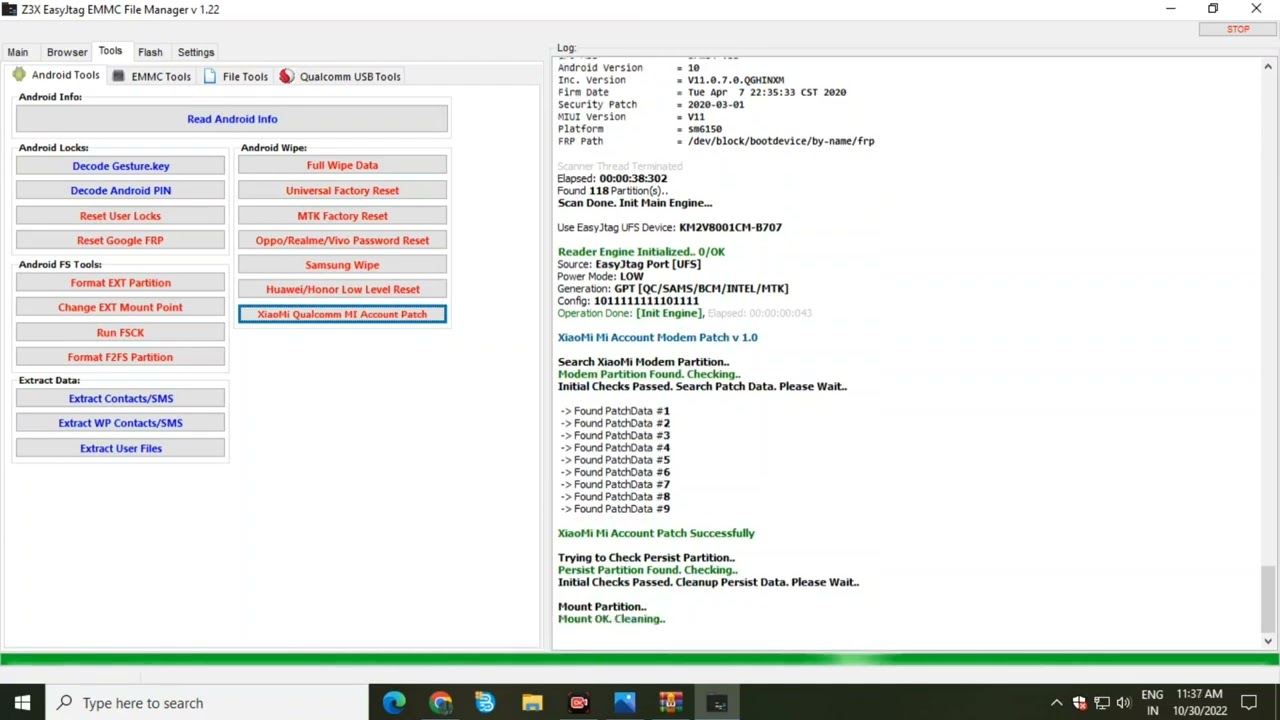Open the Windows Start menu

[22, 703]
